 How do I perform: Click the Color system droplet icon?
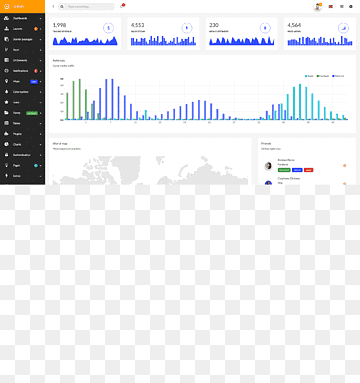coord(6,92)
